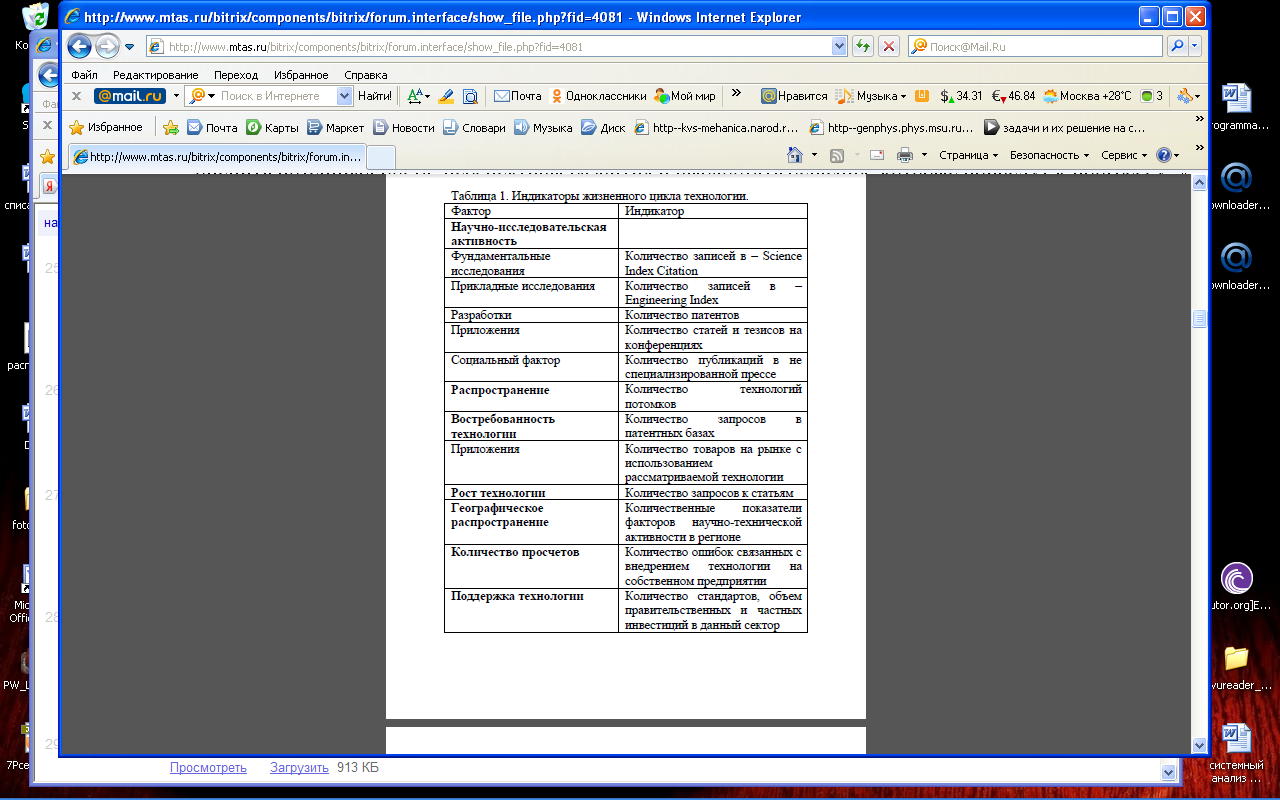Open the Справка menu
This screenshot has width=1280, height=800.
(x=365, y=75)
